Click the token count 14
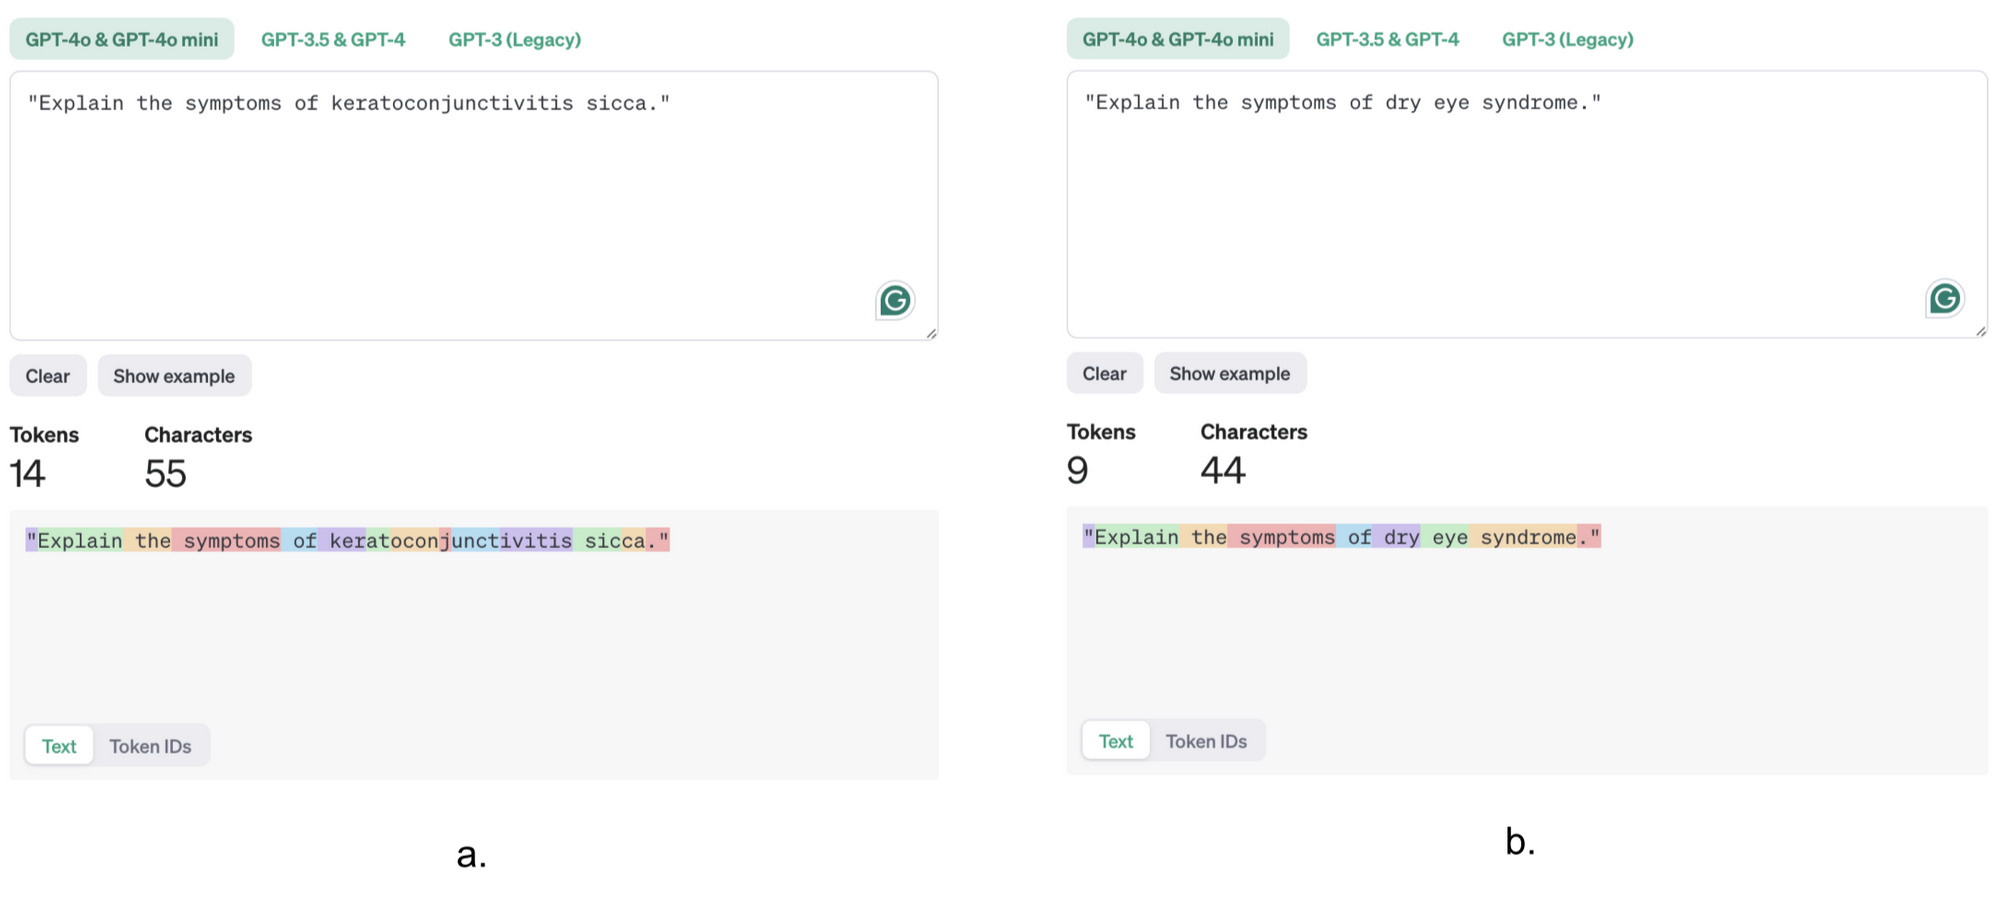Viewport: 2000px width, 898px height. click(28, 473)
